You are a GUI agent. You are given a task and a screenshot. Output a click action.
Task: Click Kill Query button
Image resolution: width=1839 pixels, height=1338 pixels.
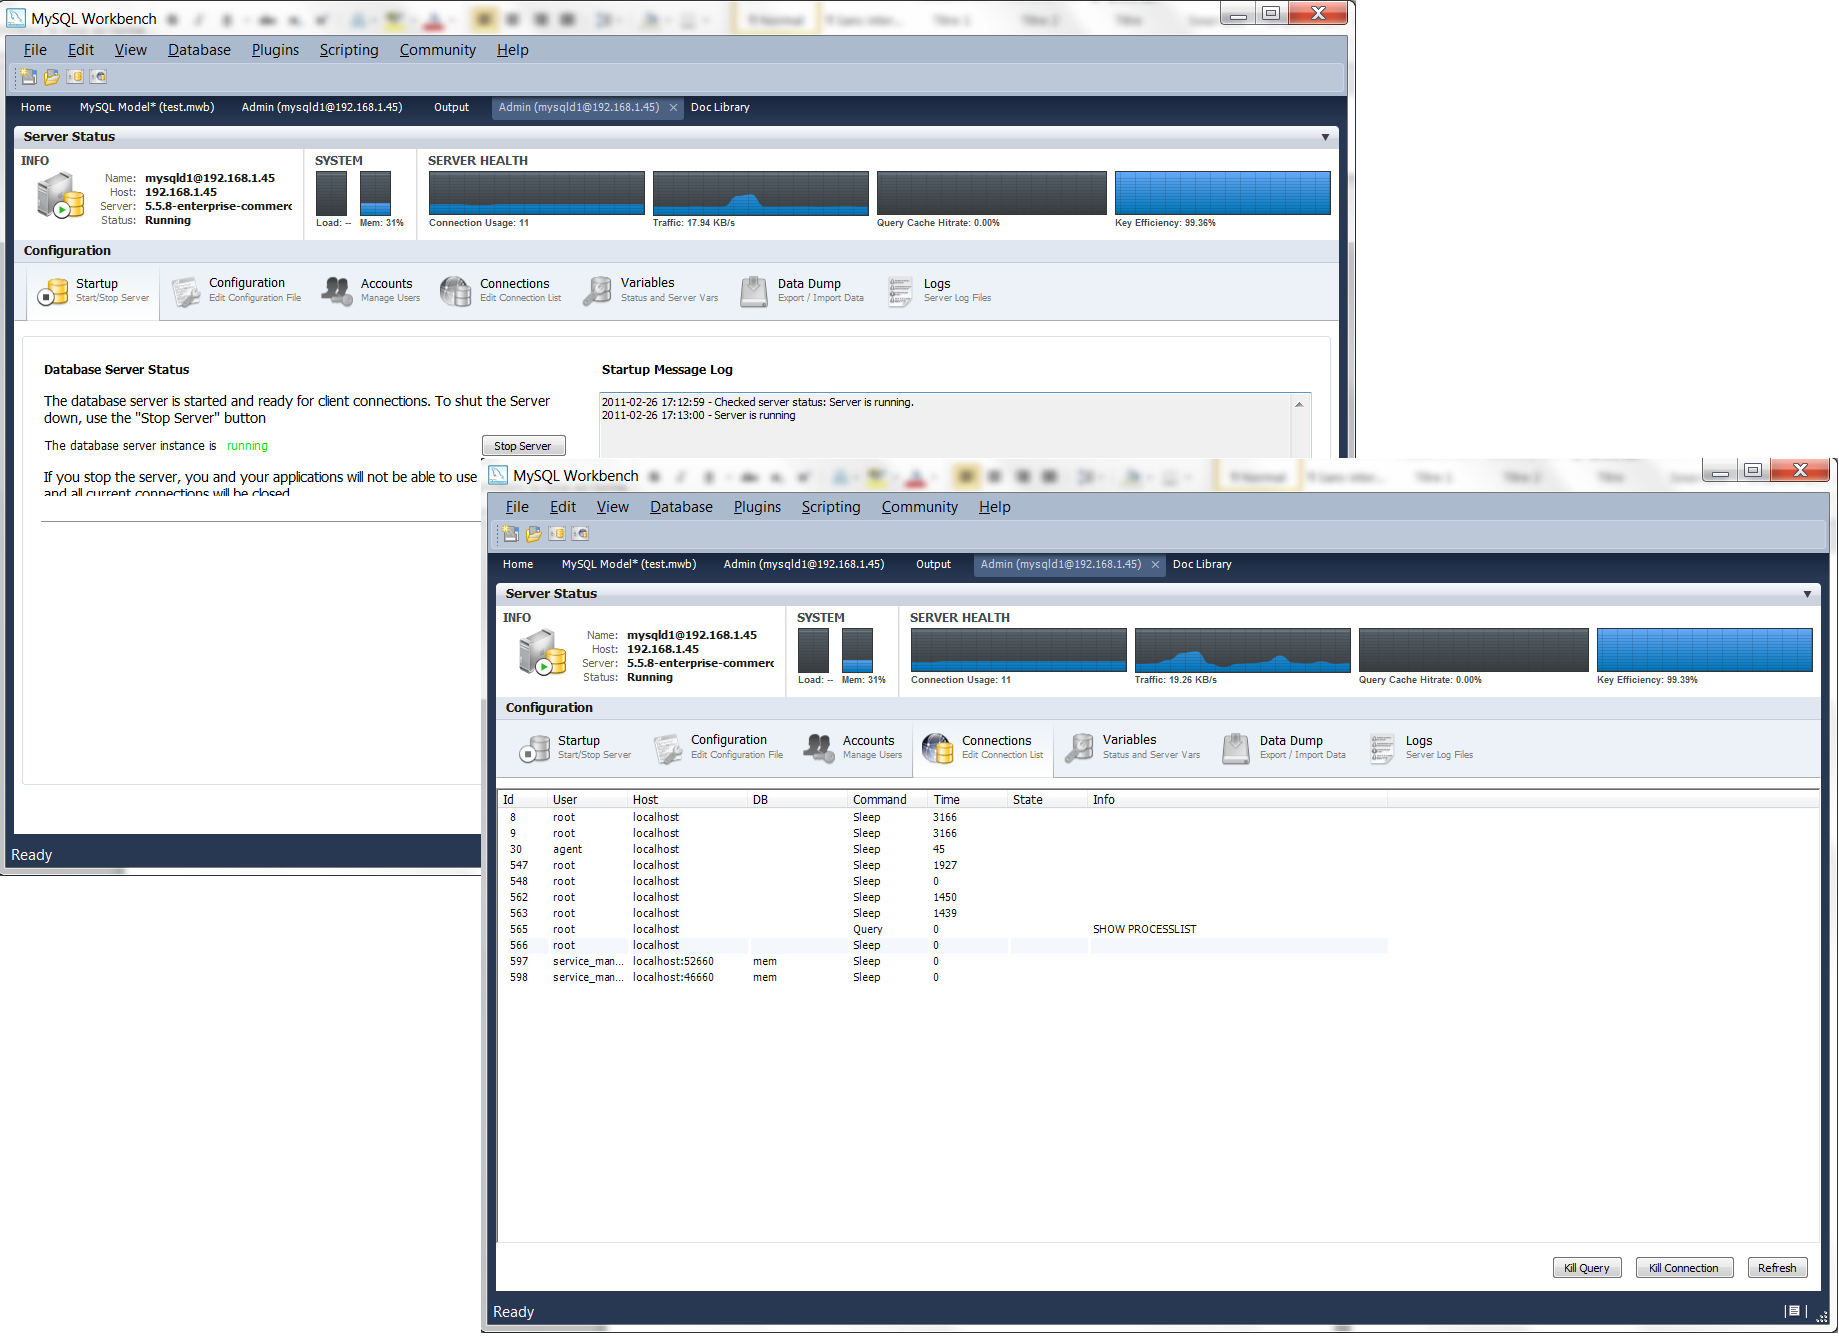(x=1587, y=1268)
